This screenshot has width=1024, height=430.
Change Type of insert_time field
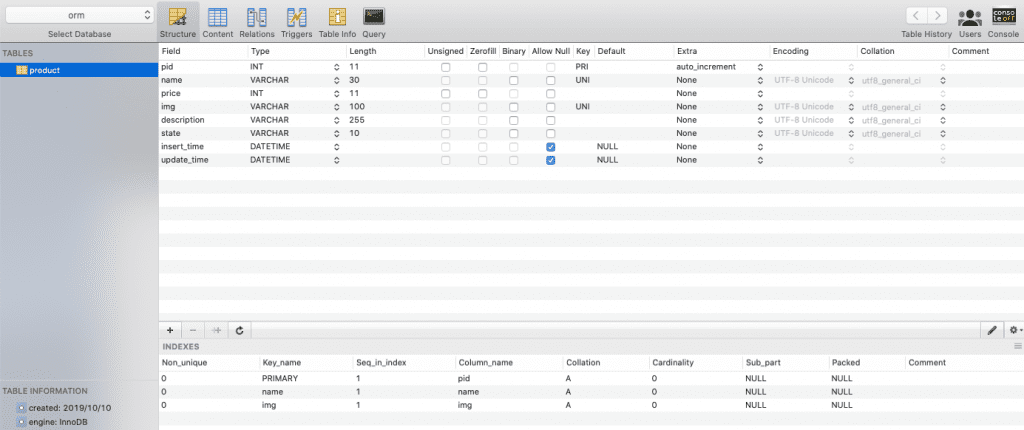click(x=336, y=146)
